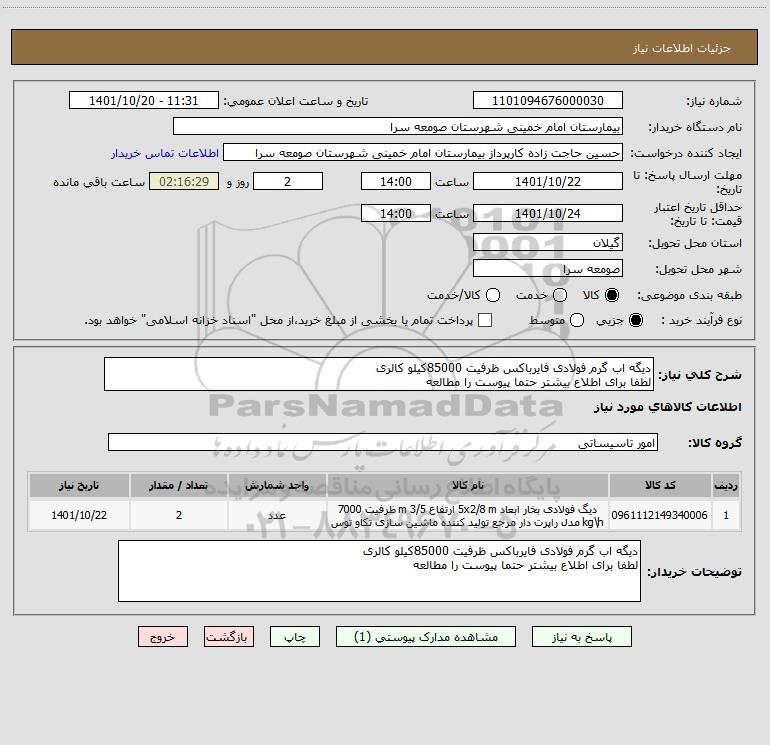Click row number 1 cell in table
Viewport: 770px width, 745px height.
coord(726,515)
